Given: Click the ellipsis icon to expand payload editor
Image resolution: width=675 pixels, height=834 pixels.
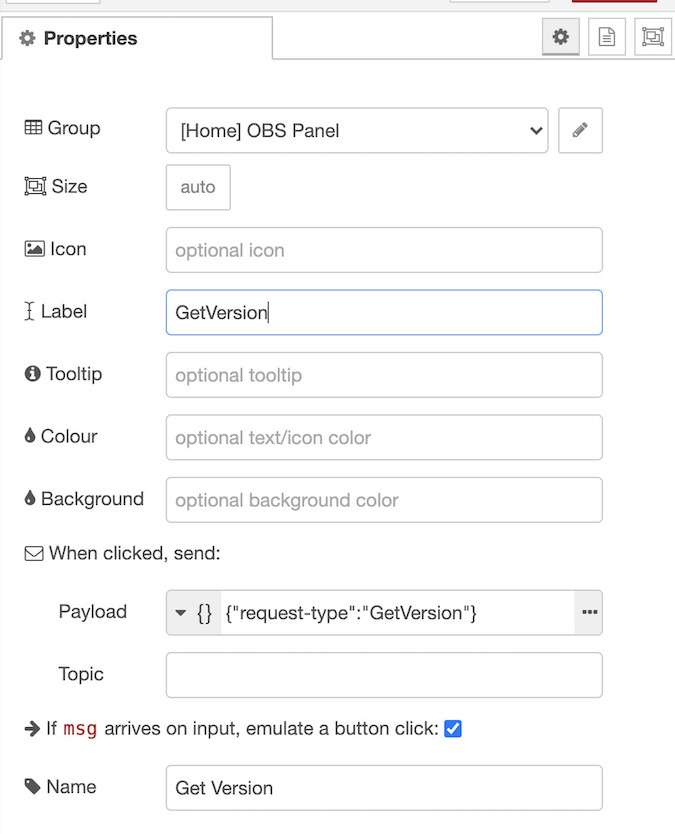Looking at the screenshot, I should point(589,612).
